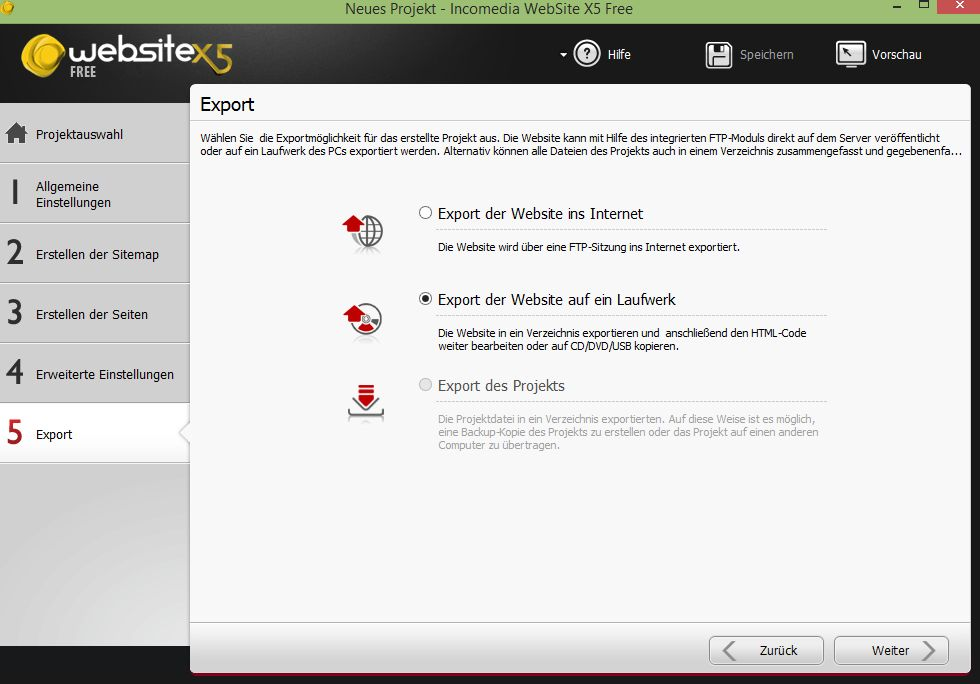
Task: Select Export der Website ins Internet radio
Action: click(425, 213)
